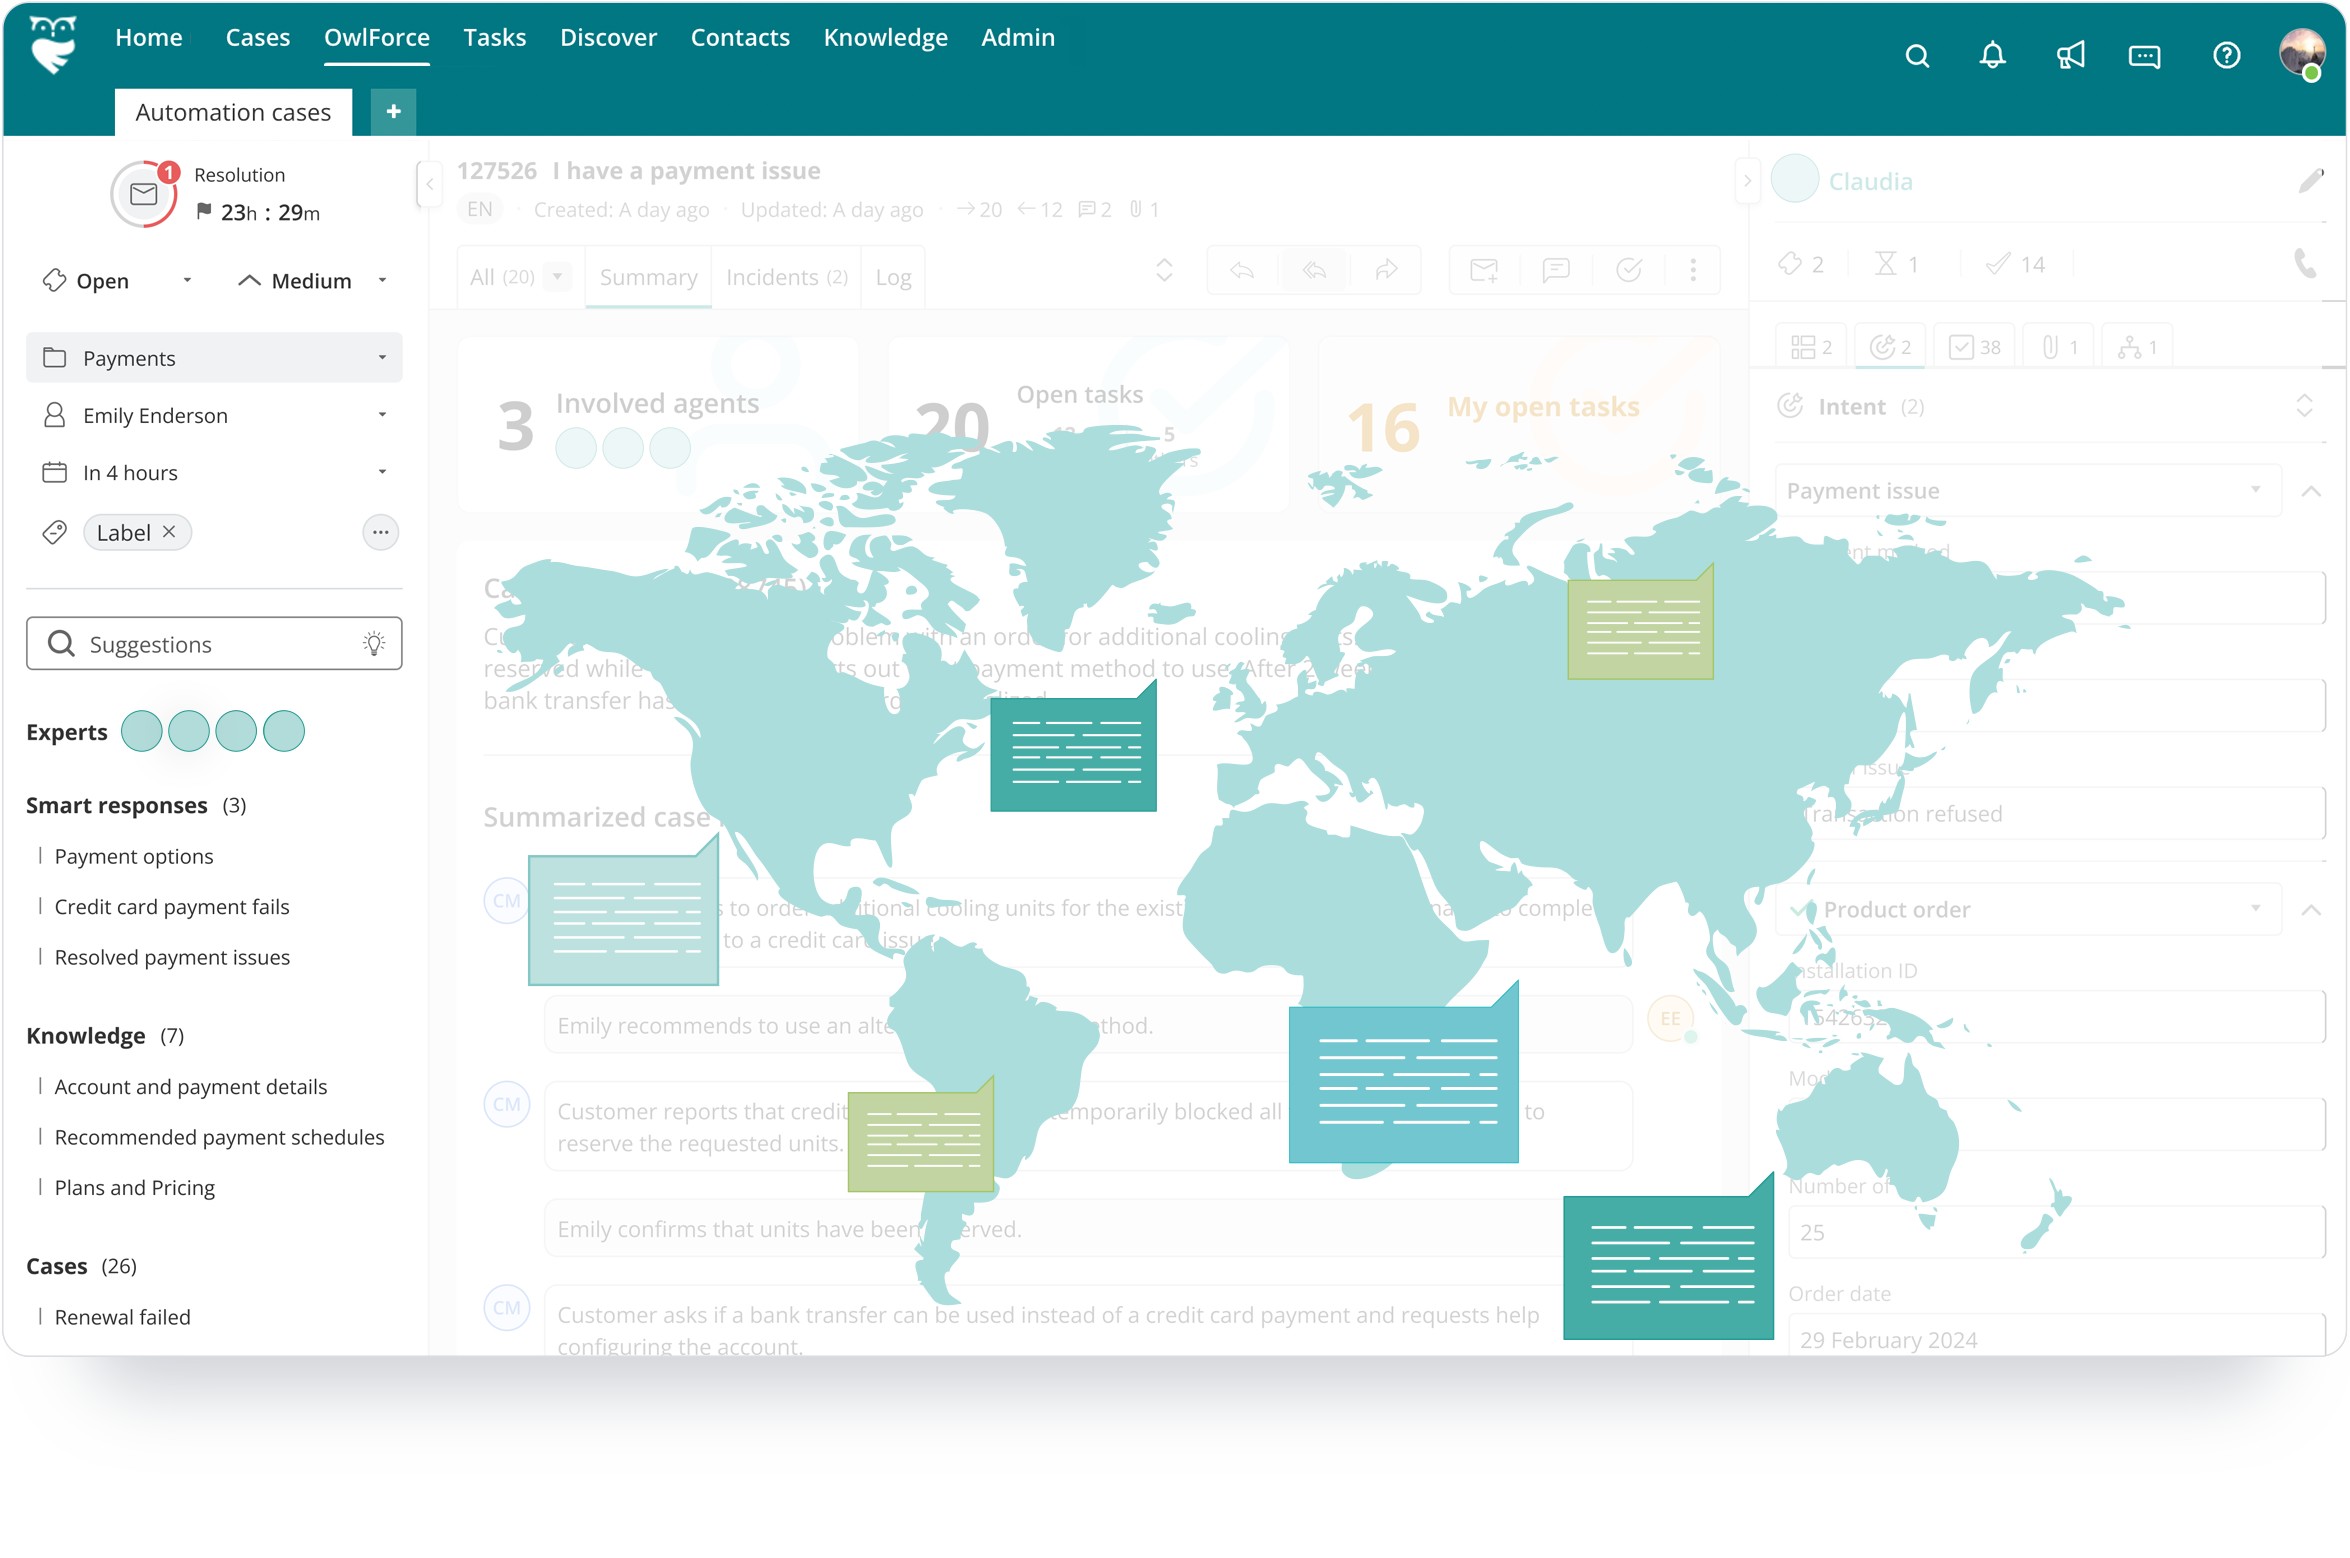
Task: Reply to the message with the reply arrow
Action: pyautogui.click(x=1240, y=270)
